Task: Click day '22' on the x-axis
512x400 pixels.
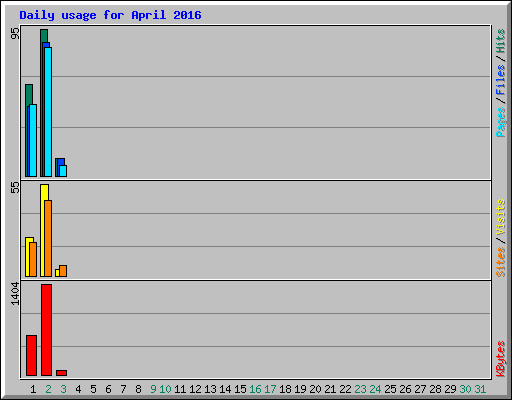Action: pos(345,389)
